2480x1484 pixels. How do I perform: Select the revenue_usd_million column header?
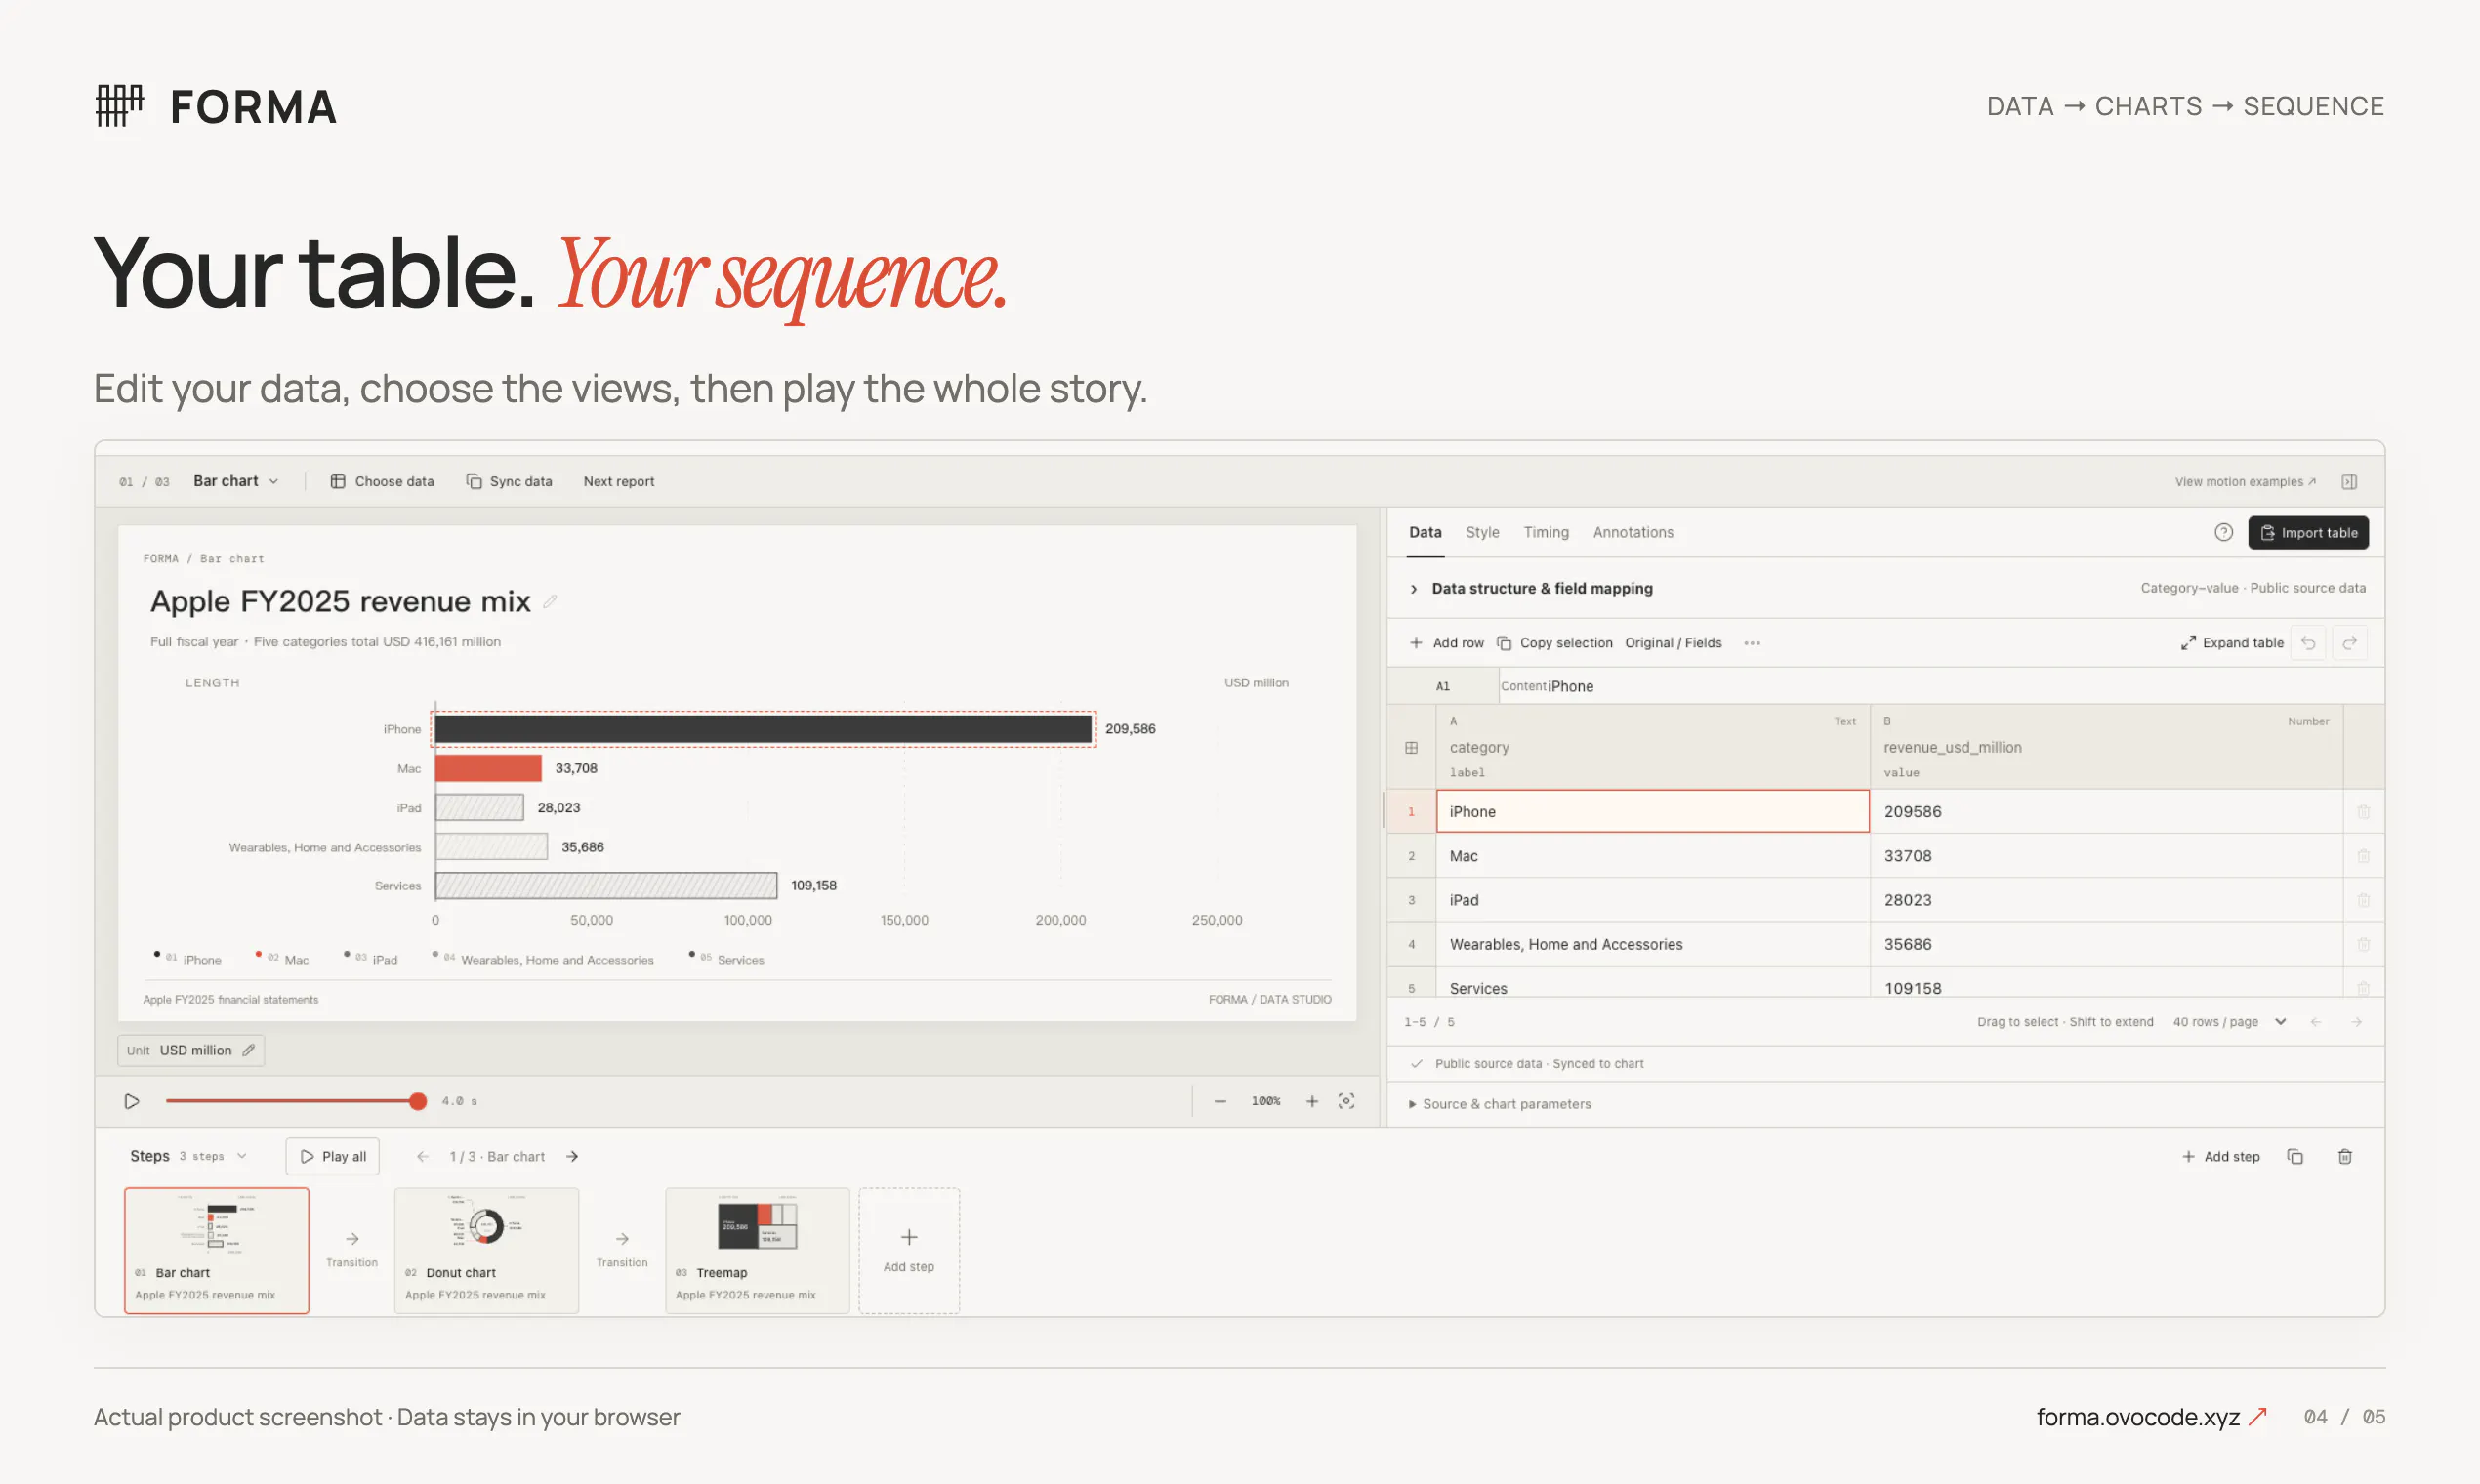point(2106,747)
